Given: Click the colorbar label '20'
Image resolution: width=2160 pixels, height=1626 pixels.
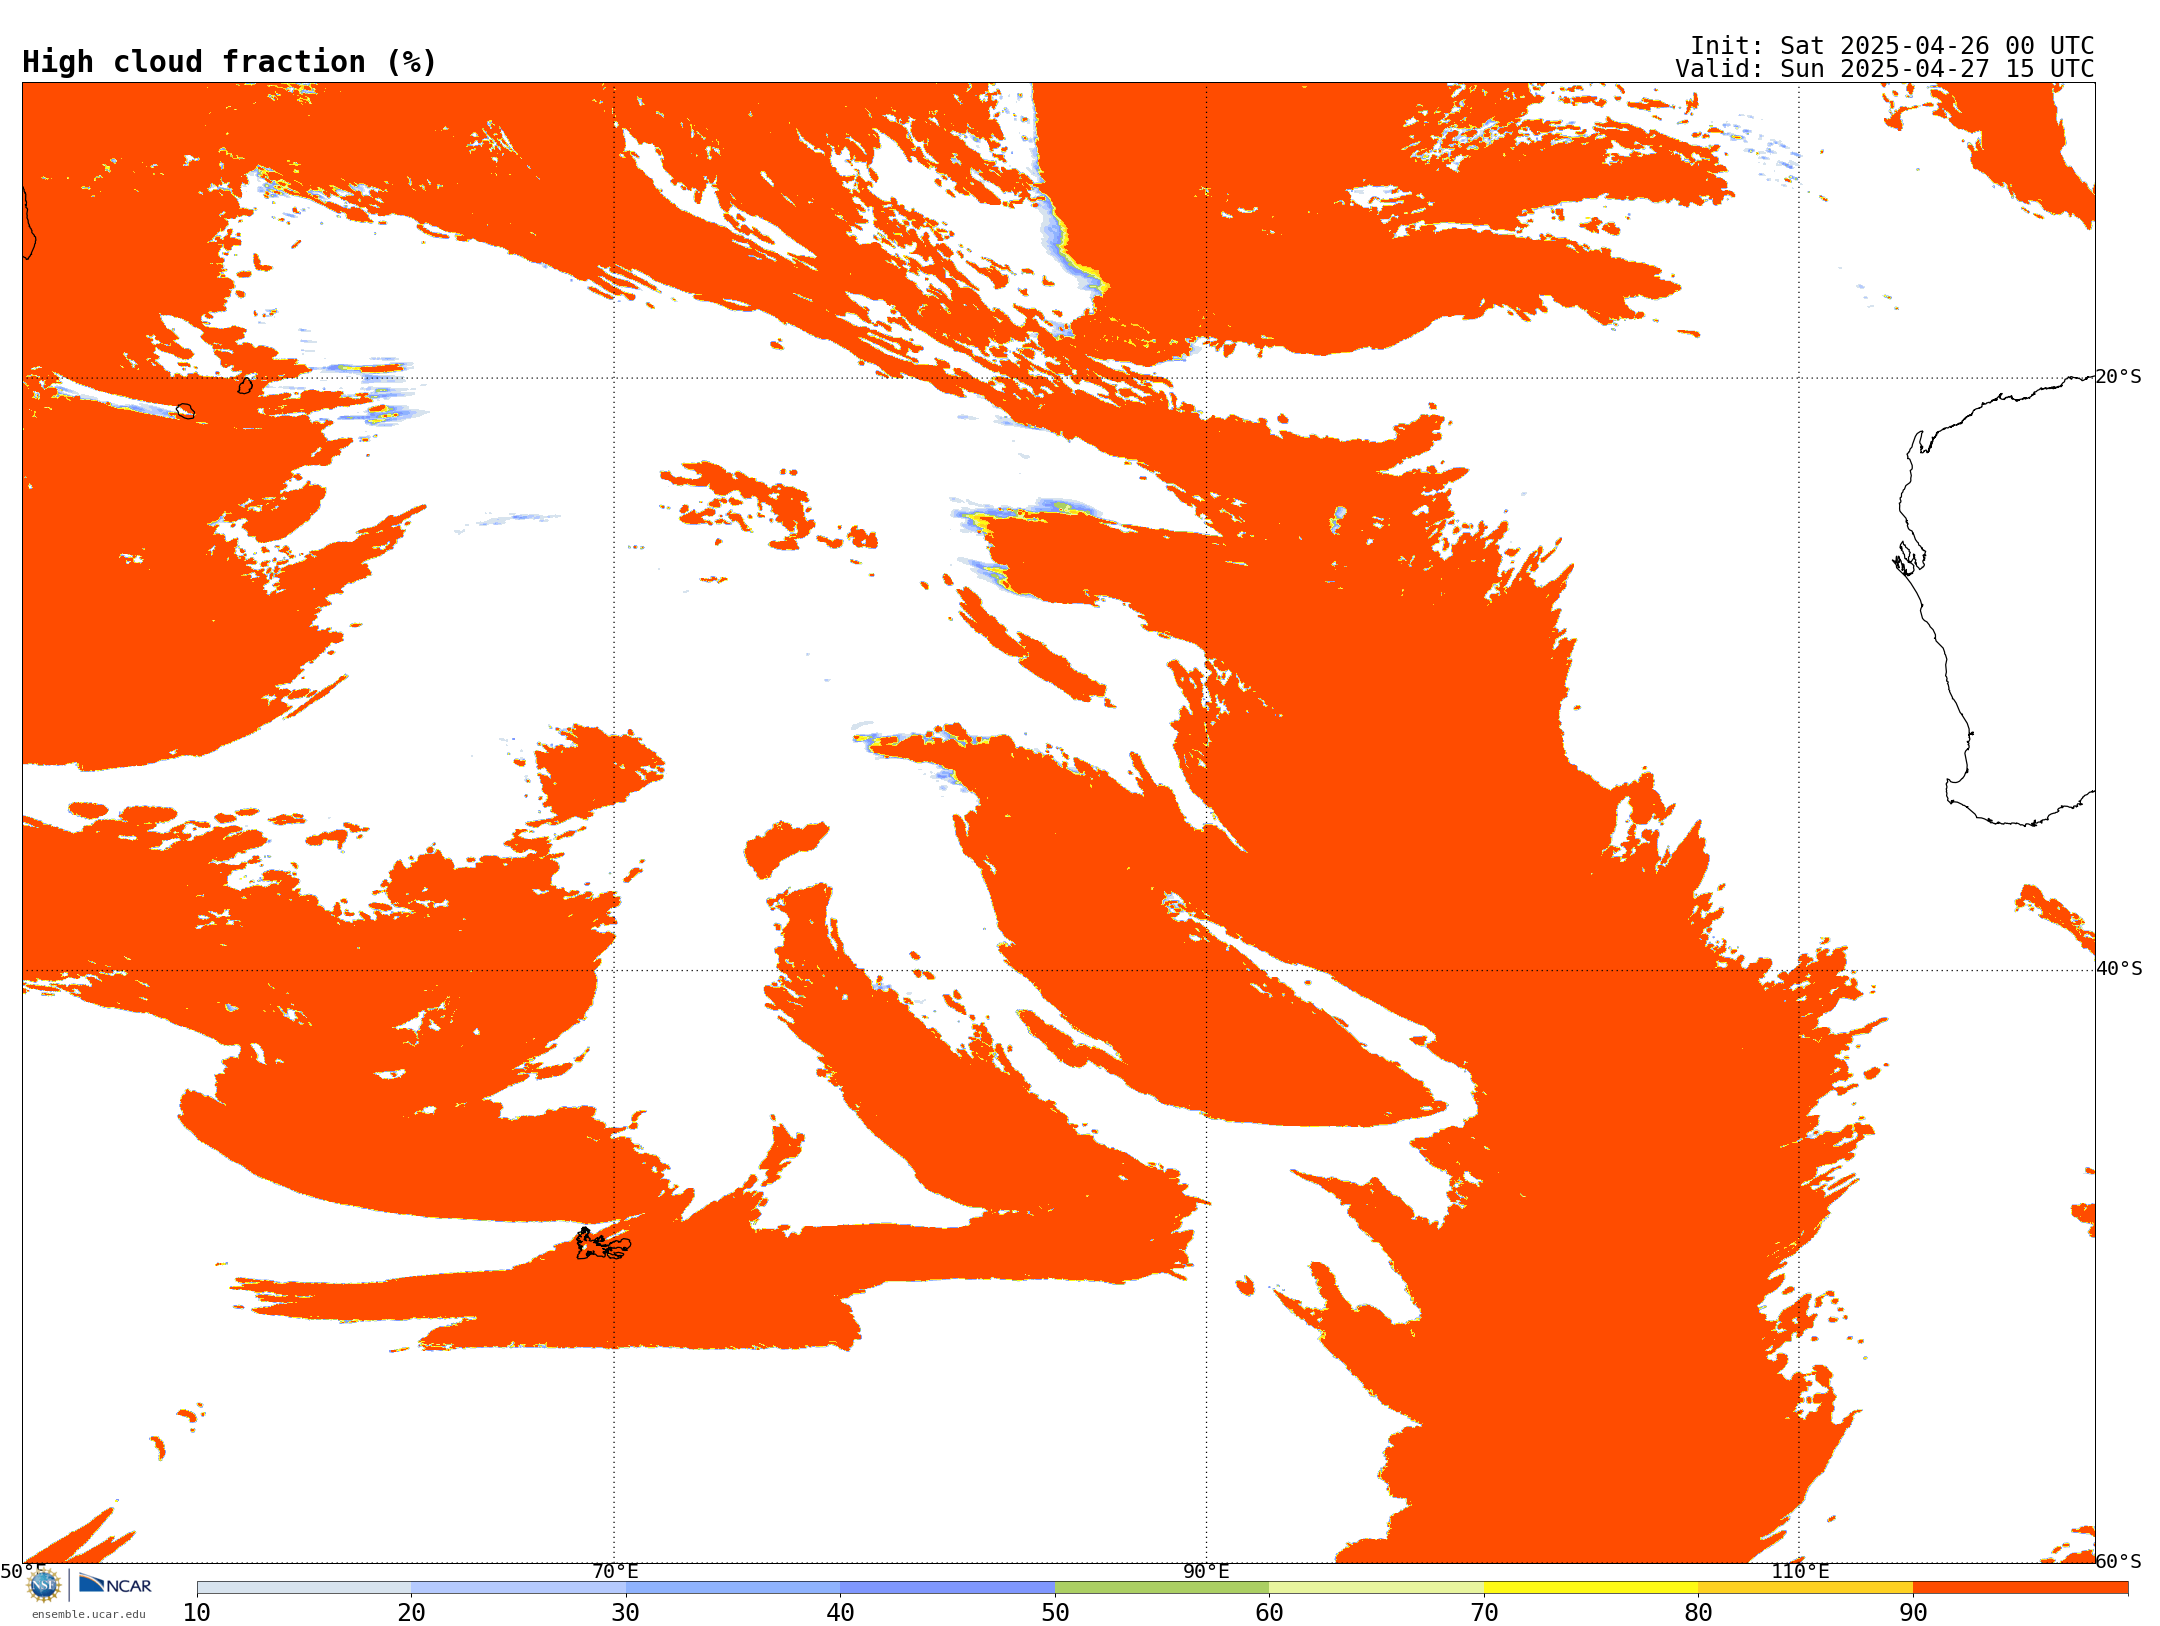Looking at the screenshot, I should 411,1612.
